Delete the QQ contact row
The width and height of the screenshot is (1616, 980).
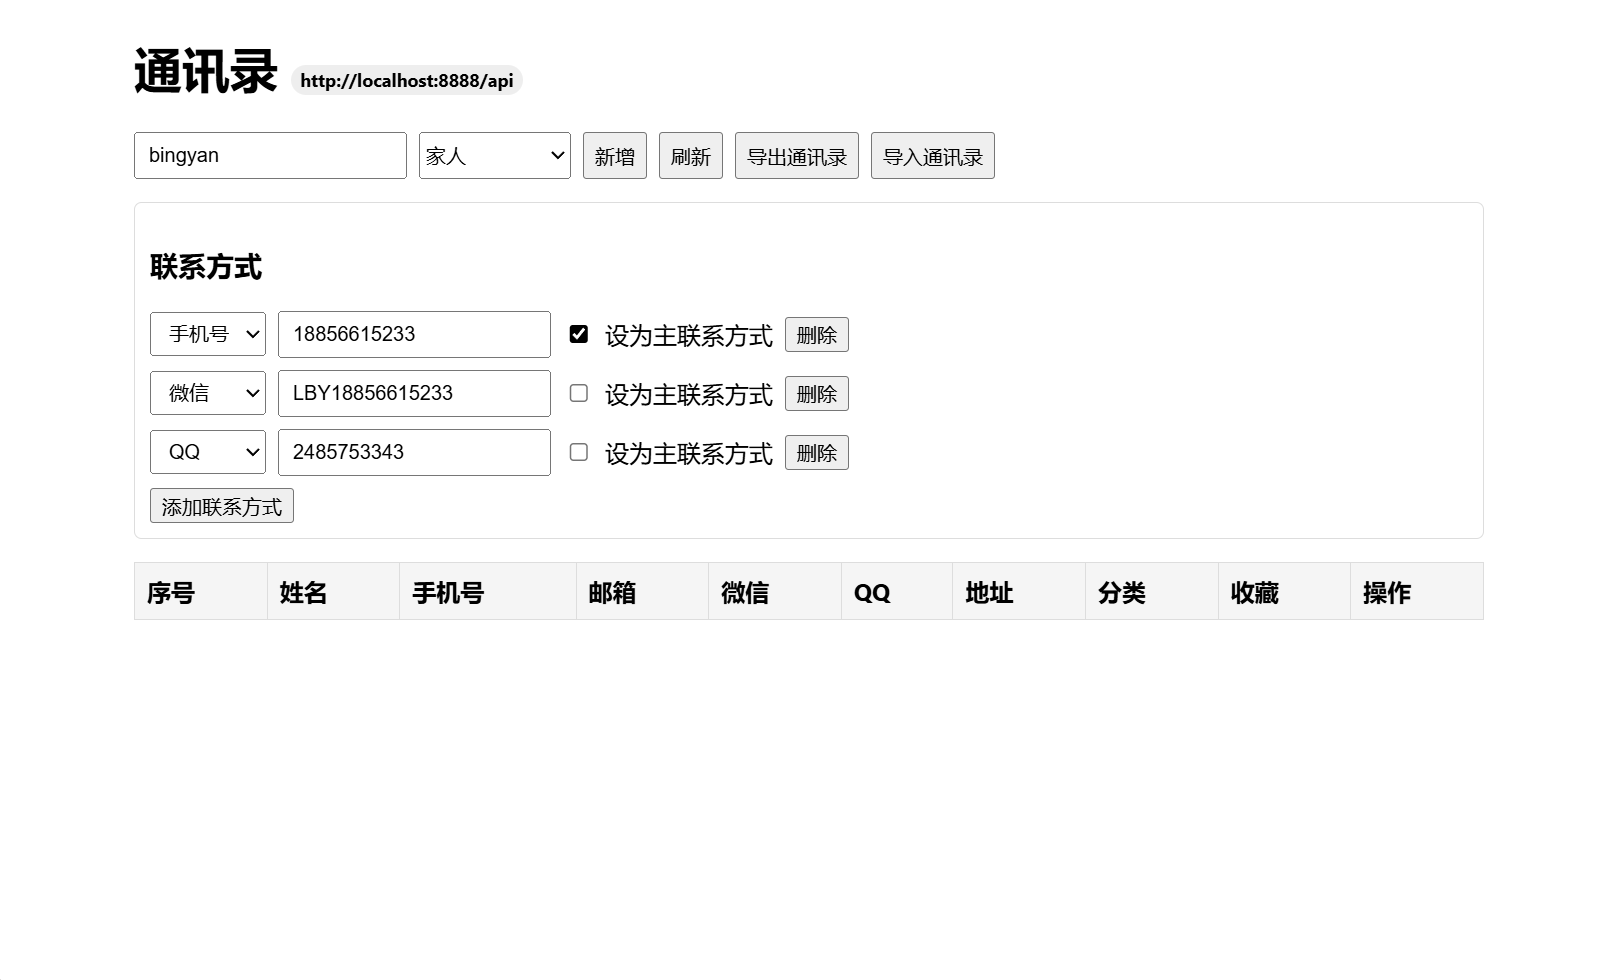click(817, 453)
